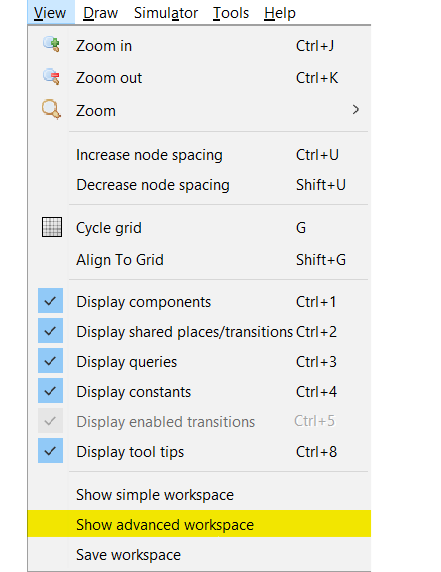Viewport: 441px width, 572px height.
Task: Choose Show simple workspace
Action: (199, 495)
